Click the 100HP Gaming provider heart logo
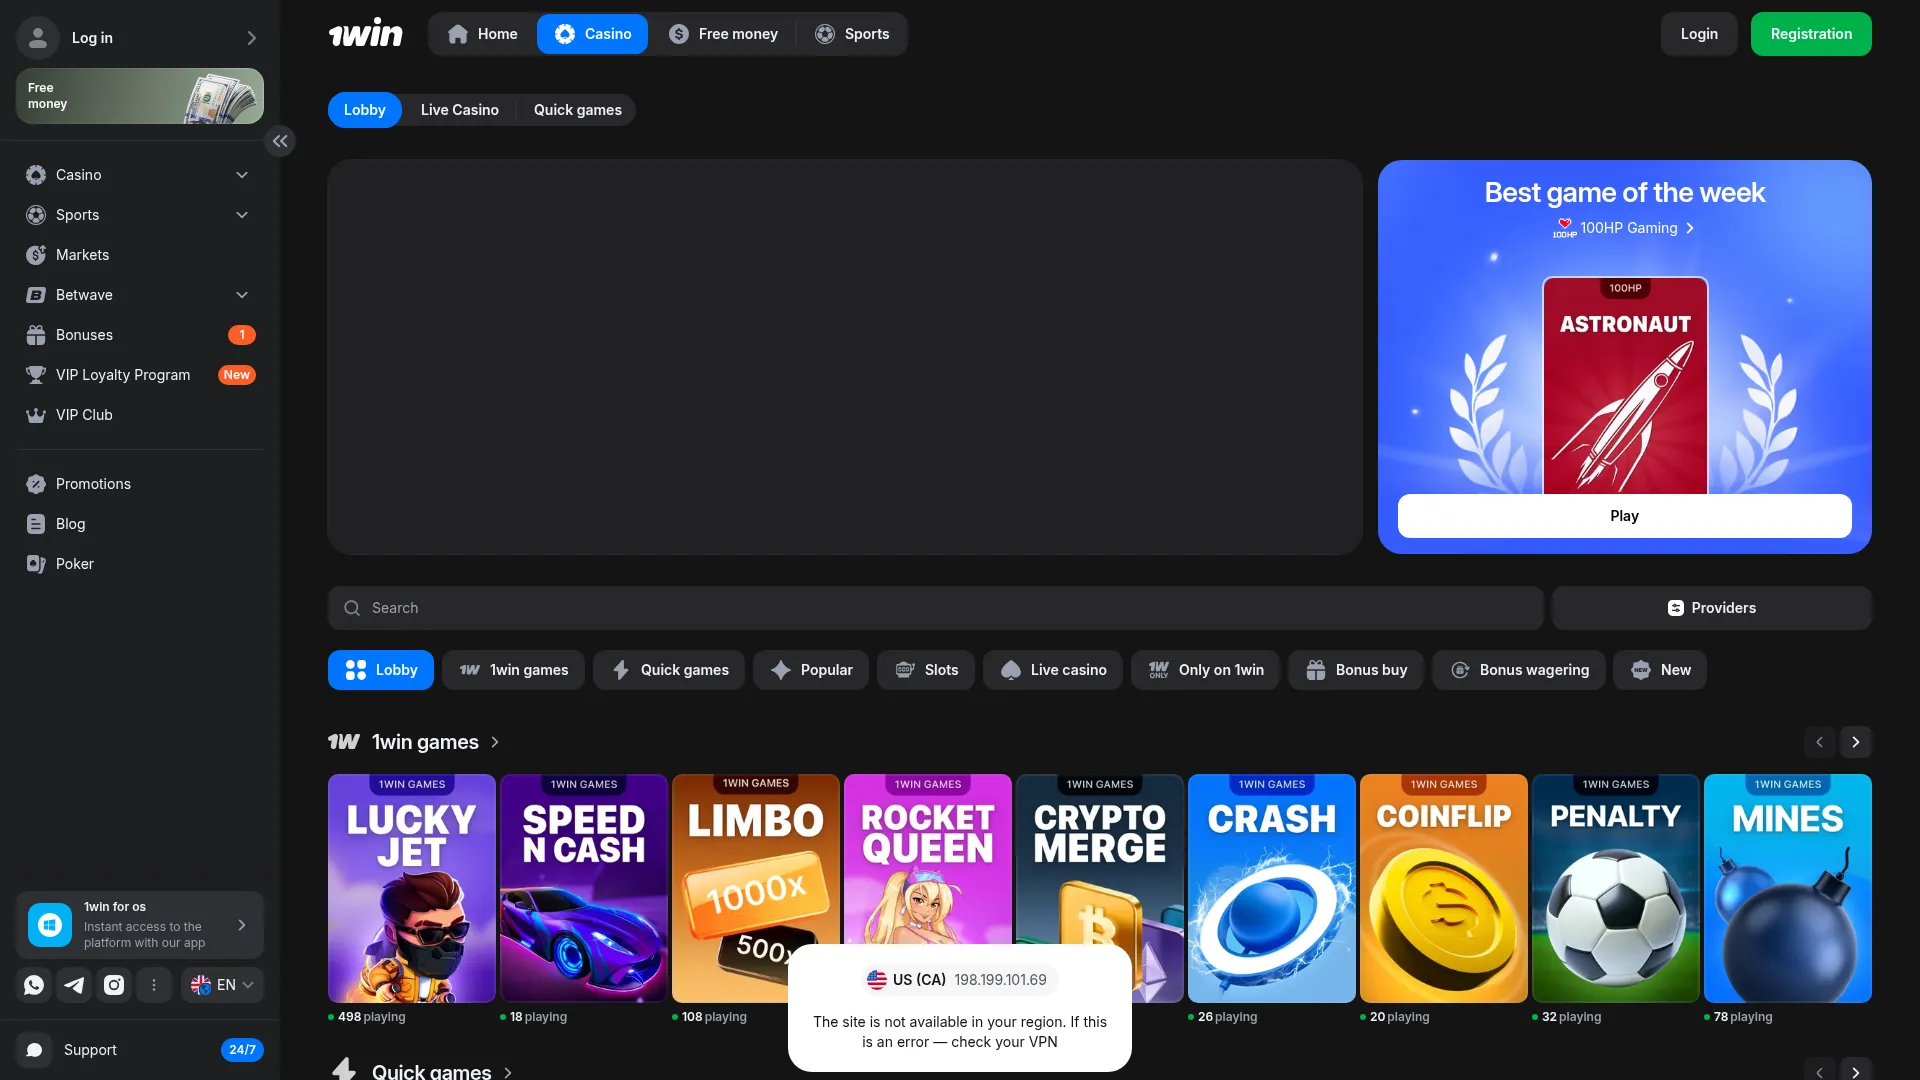Viewport: 1920px width, 1080px height. click(1565, 228)
